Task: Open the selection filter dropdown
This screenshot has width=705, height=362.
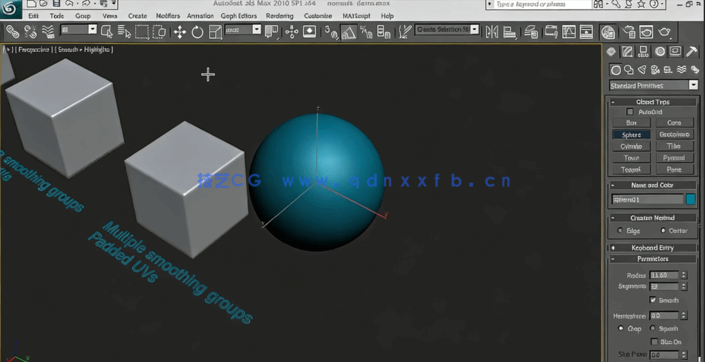Action: [x=79, y=30]
